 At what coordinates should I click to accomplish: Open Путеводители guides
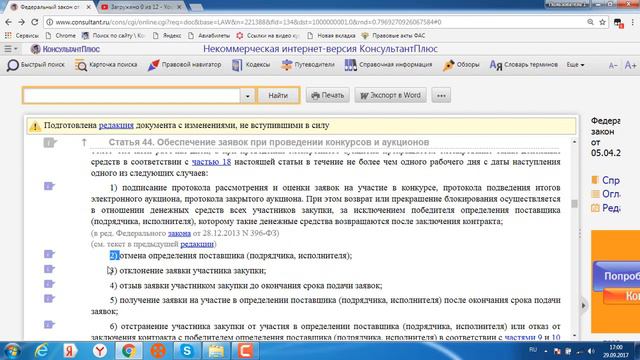pos(307,65)
